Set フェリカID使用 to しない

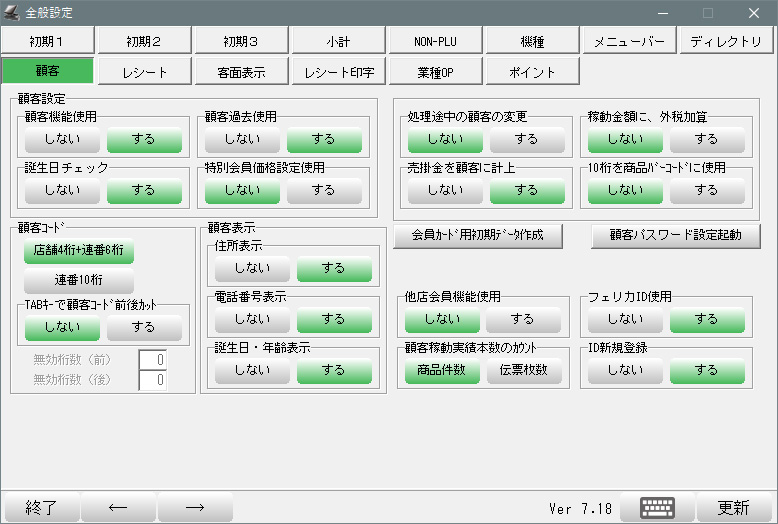625,319
